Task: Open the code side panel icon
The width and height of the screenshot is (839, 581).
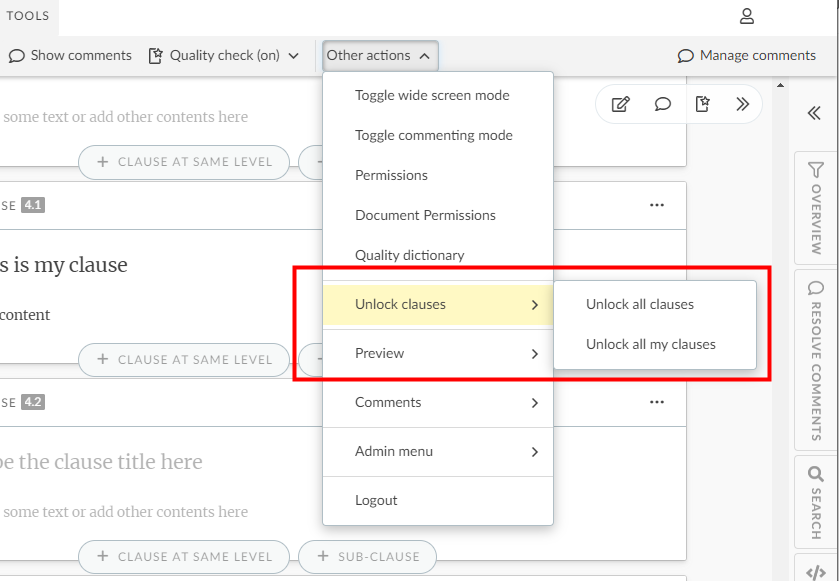Action: tap(815, 572)
